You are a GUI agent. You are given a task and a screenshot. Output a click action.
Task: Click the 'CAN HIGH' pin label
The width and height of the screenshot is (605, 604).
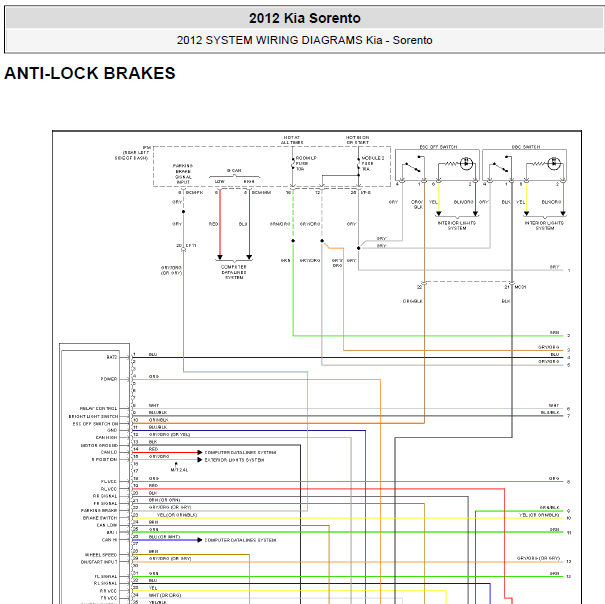pos(106,438)
